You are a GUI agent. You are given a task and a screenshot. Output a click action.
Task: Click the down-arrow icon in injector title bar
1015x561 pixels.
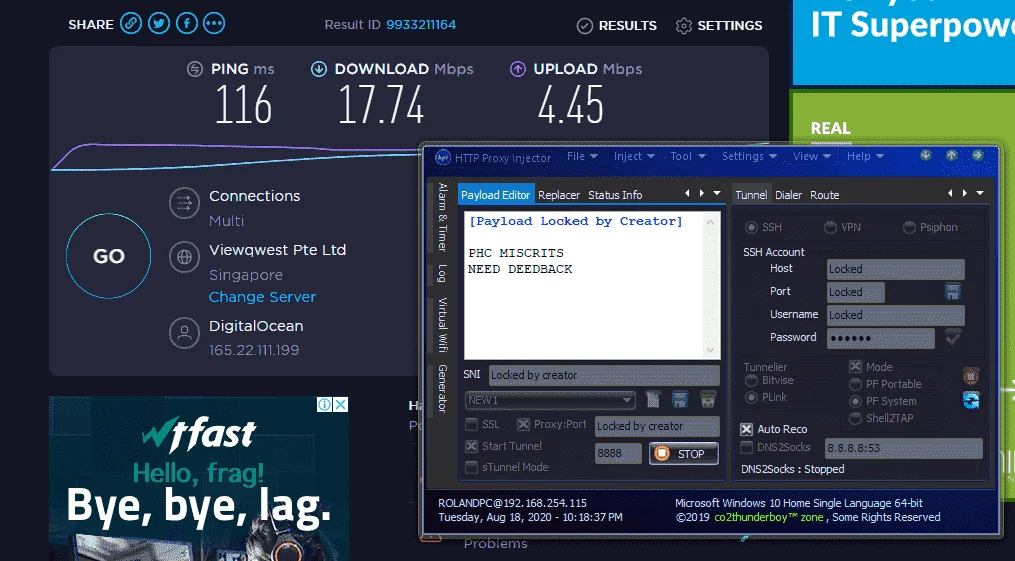coord(926,155)
